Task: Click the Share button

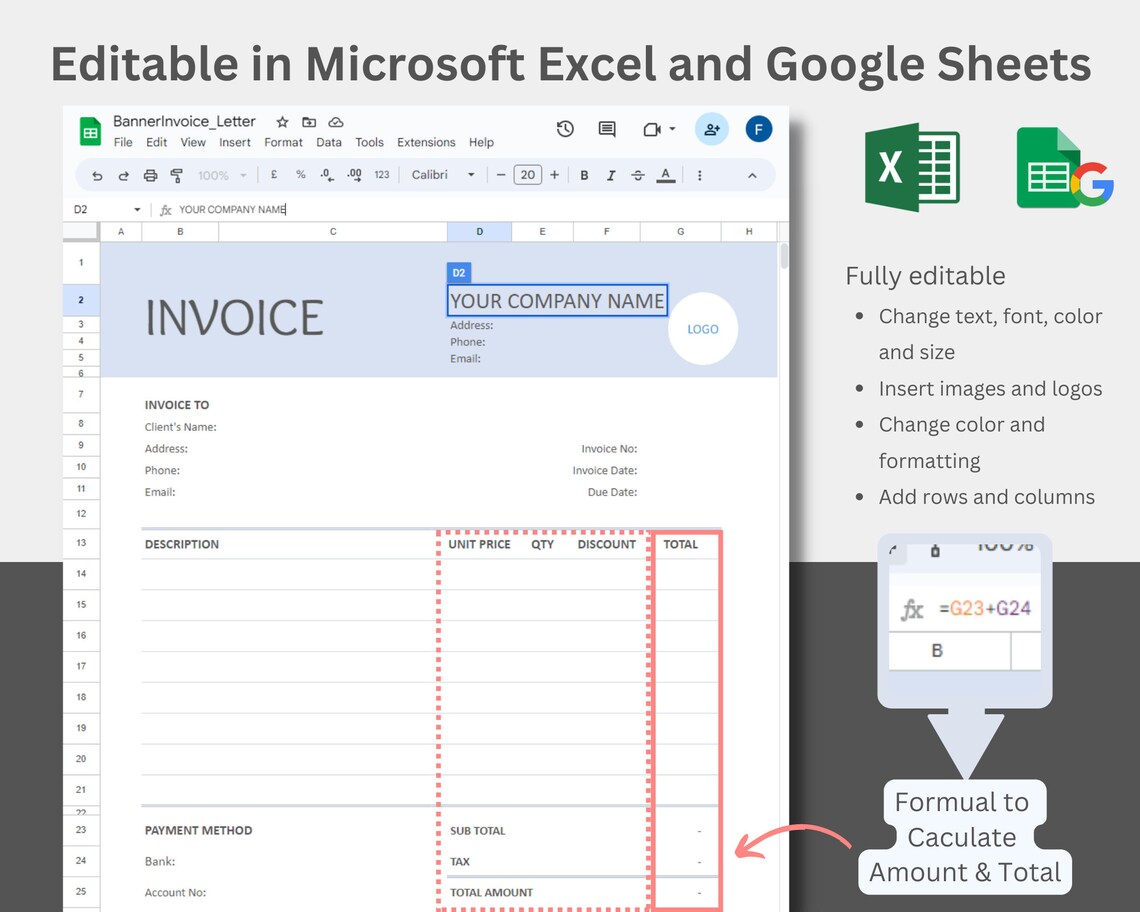Action: pos(711,129)
